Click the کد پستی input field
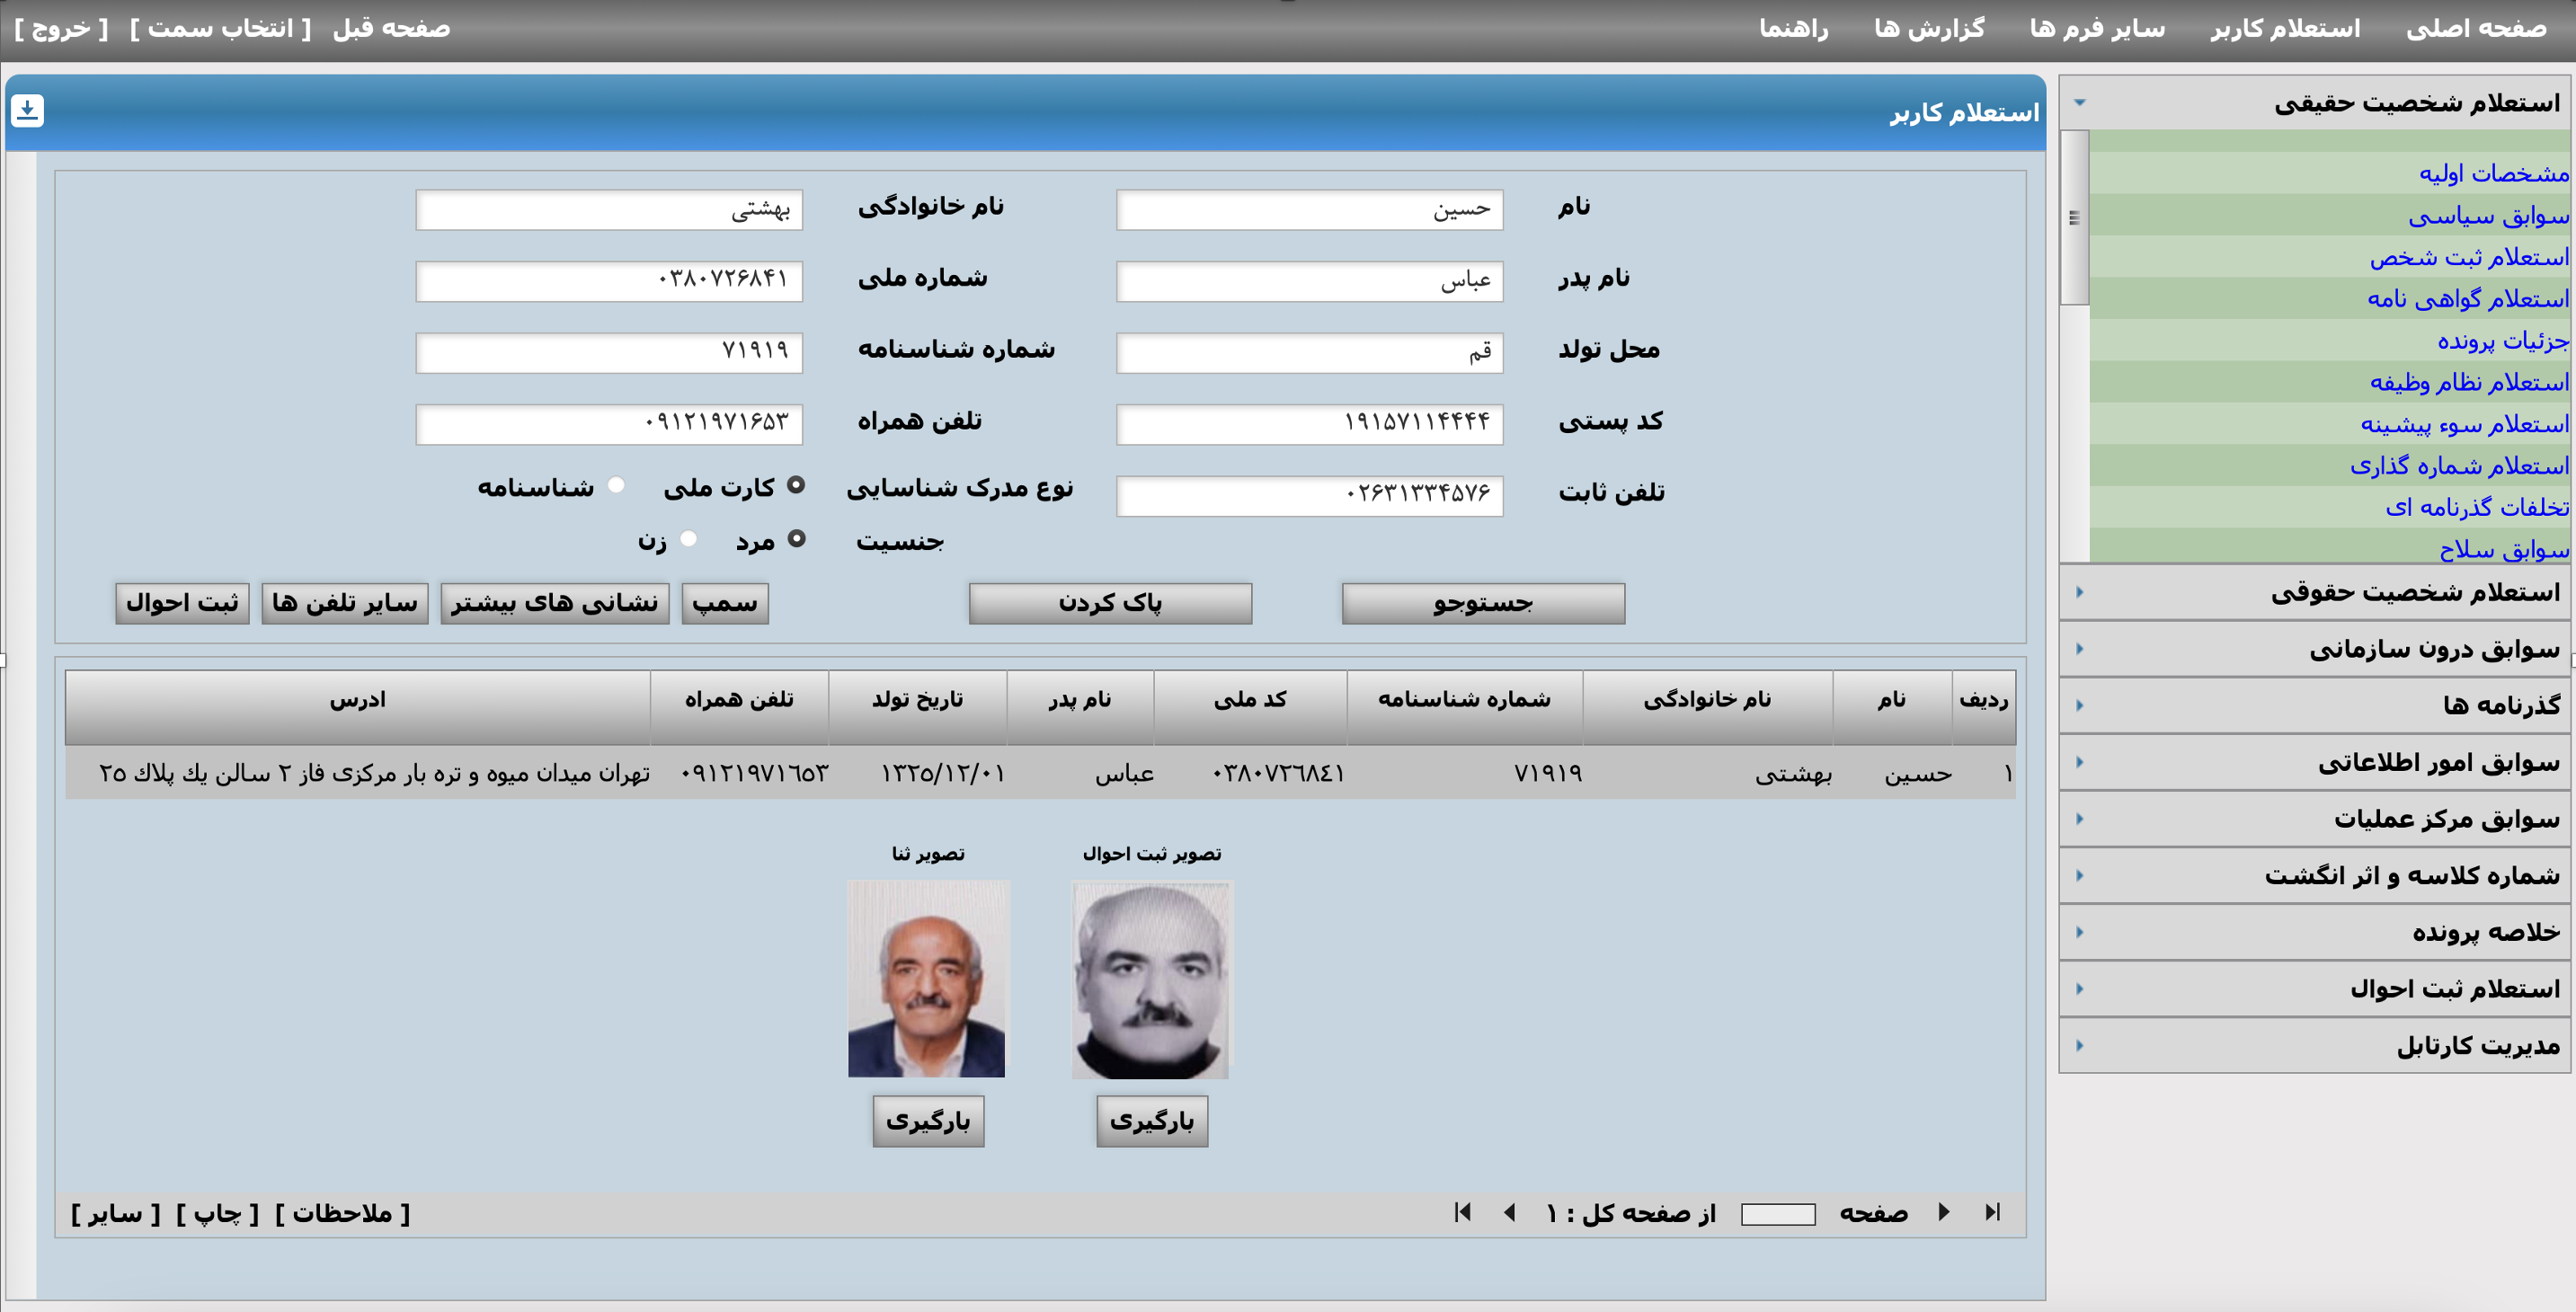Screen dimensions: 2576x1312 pos(1310,424)
